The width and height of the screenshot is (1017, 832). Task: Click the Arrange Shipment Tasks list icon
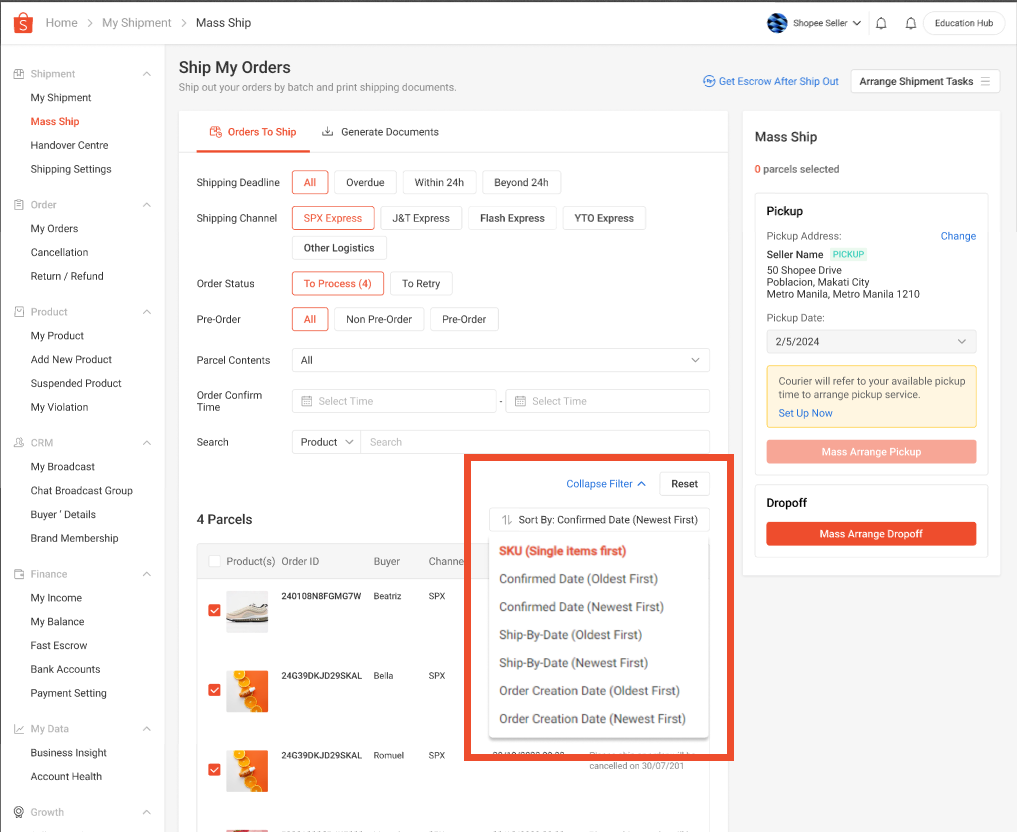pyautogui.click(x=985, y=82)
